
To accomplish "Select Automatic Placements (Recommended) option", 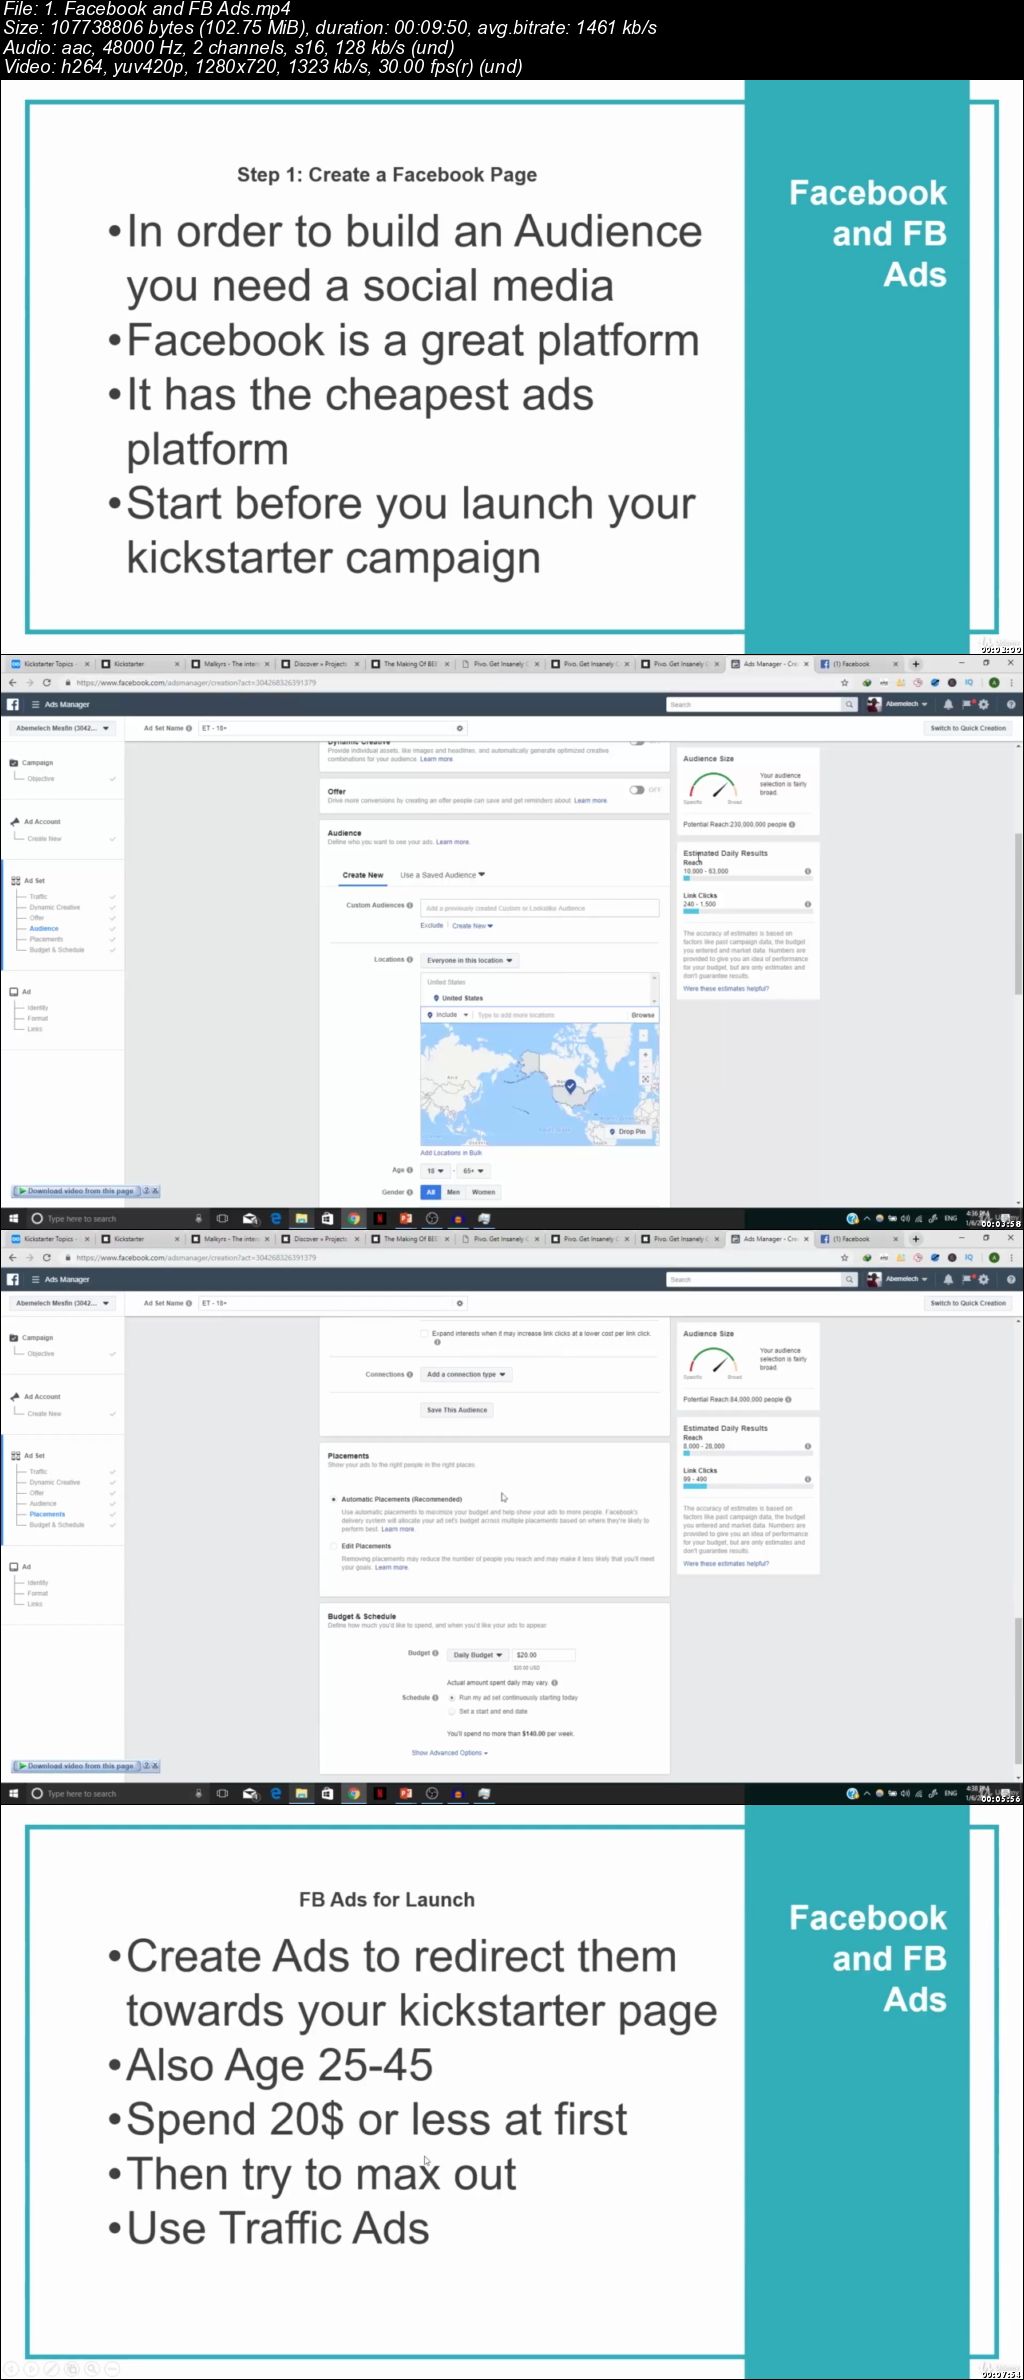I will click(x=333, y=1499).
